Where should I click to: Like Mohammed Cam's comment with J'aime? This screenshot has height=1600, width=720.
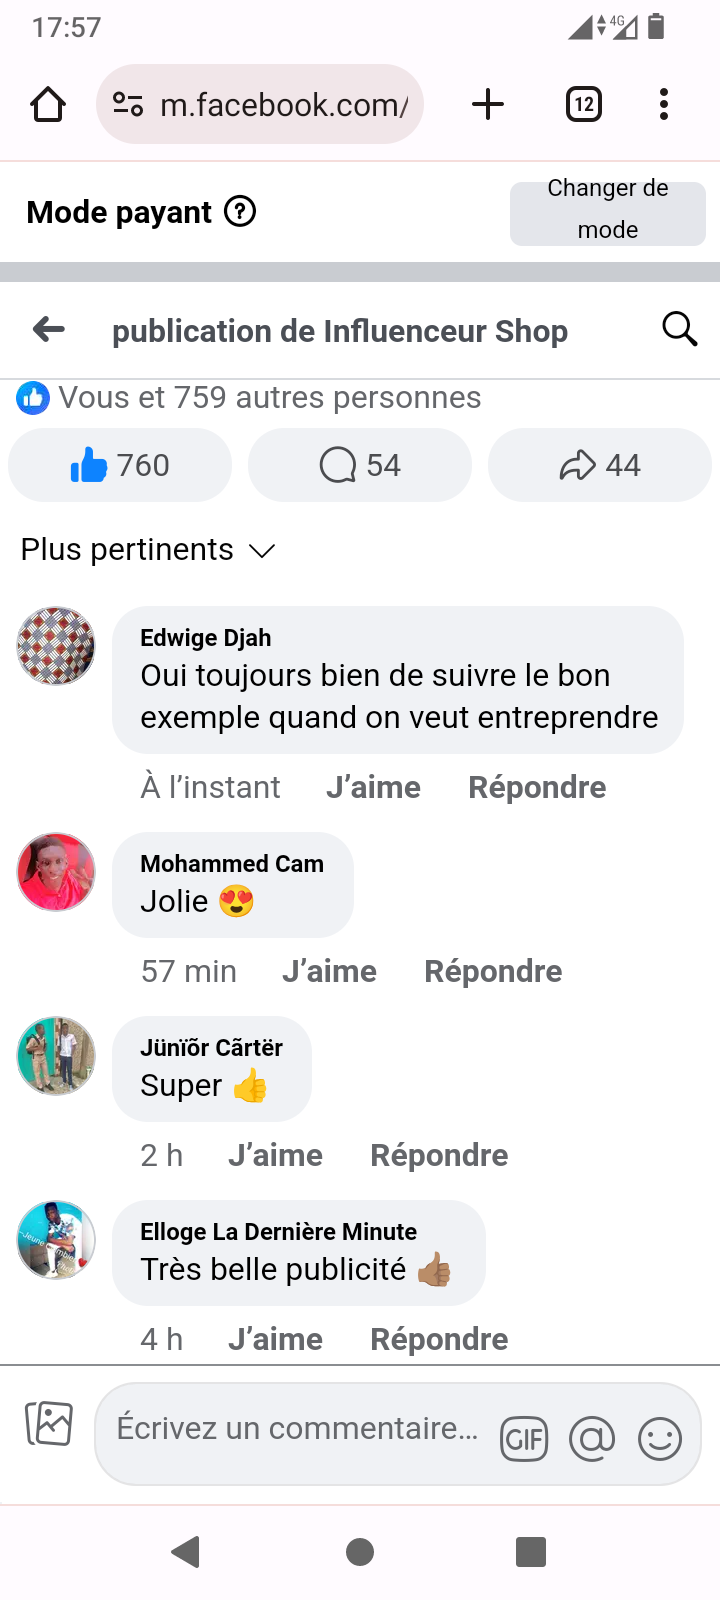[329, 971]
